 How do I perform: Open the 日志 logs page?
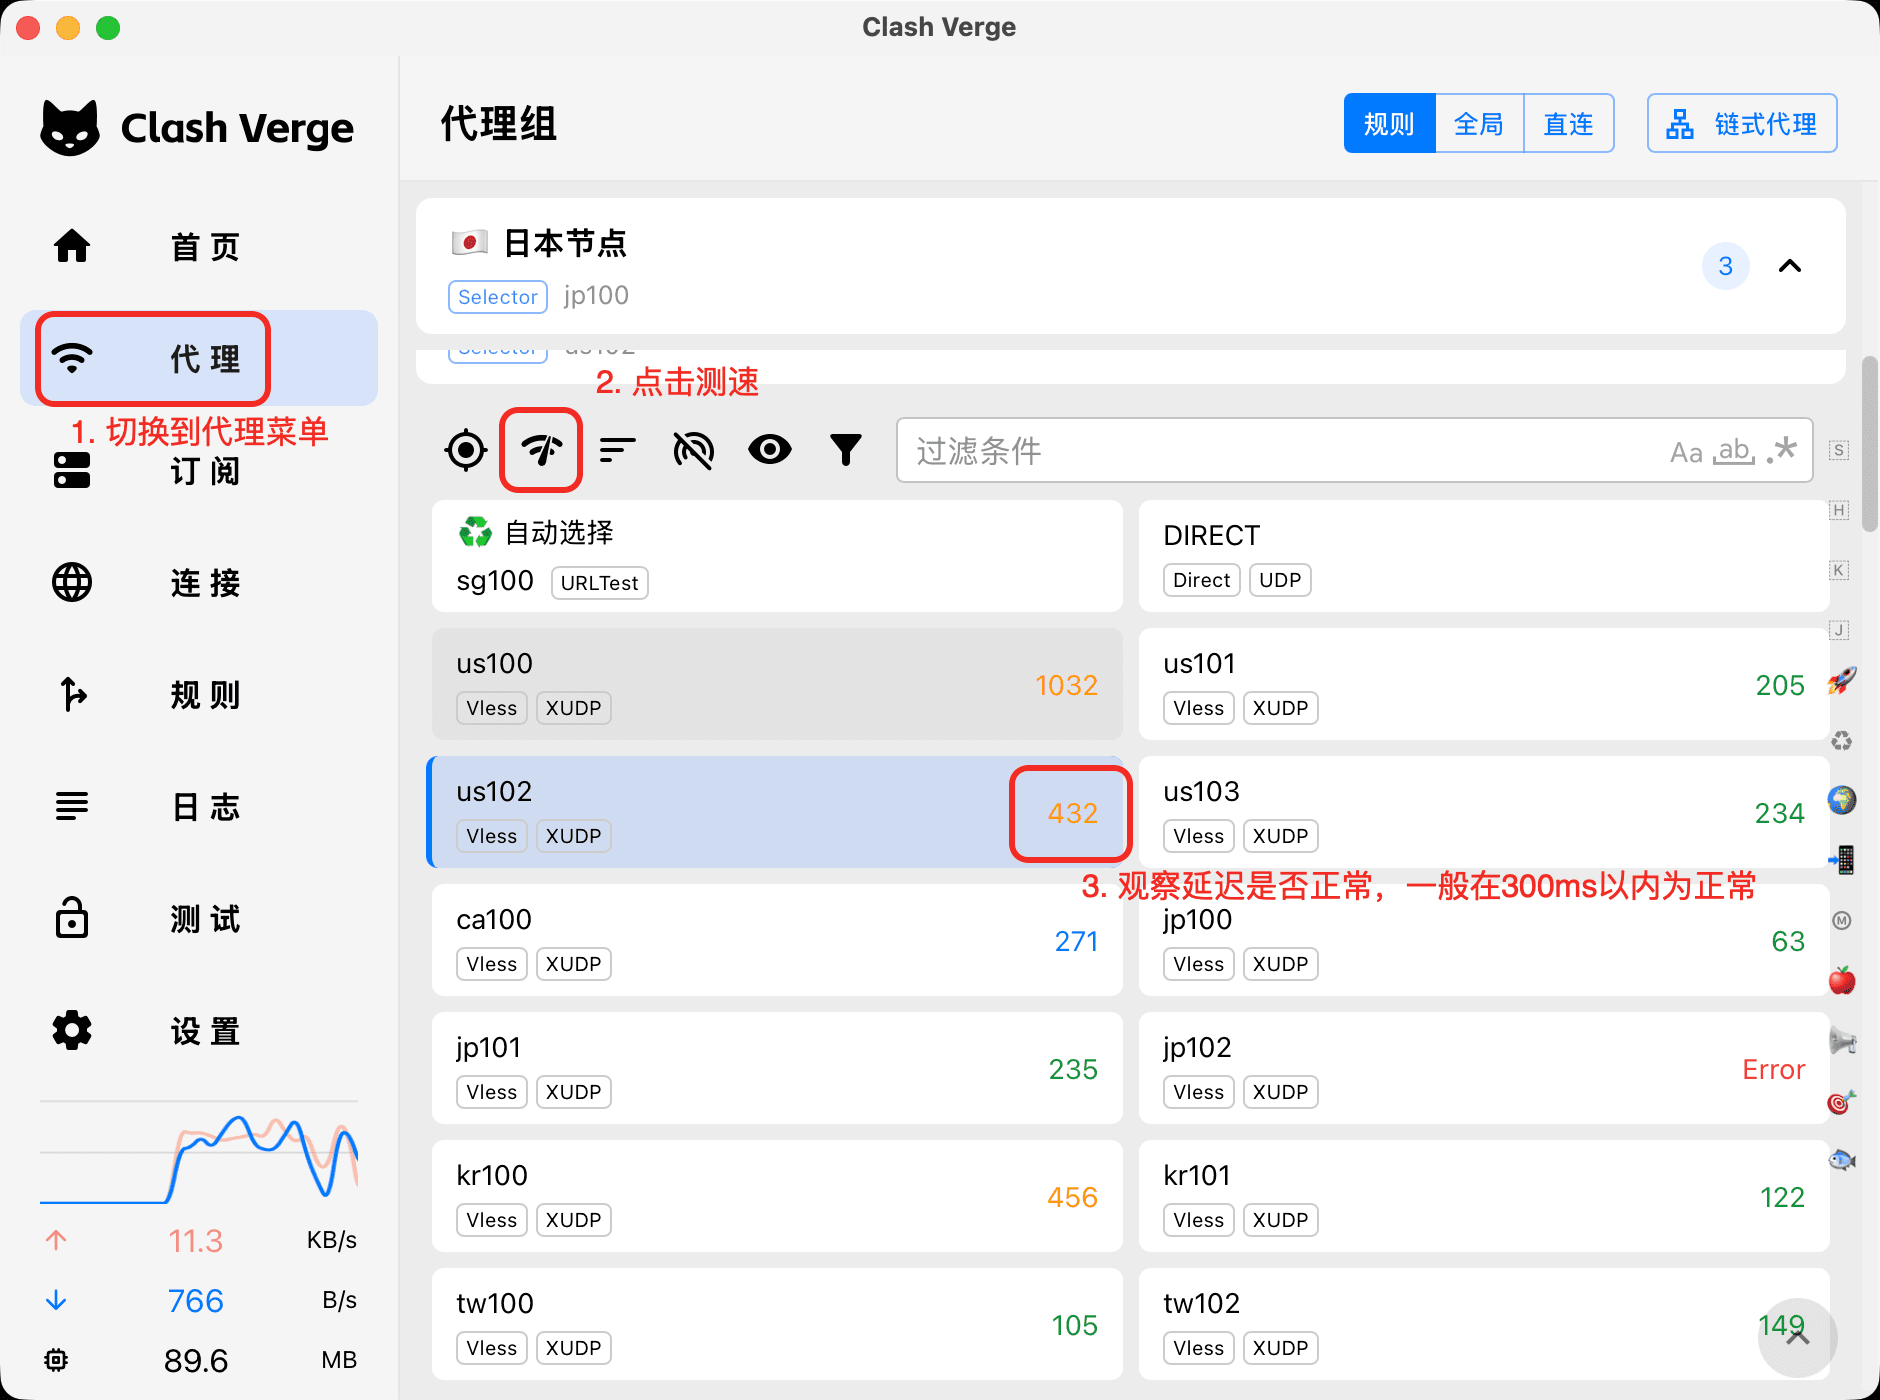[198, 806]
